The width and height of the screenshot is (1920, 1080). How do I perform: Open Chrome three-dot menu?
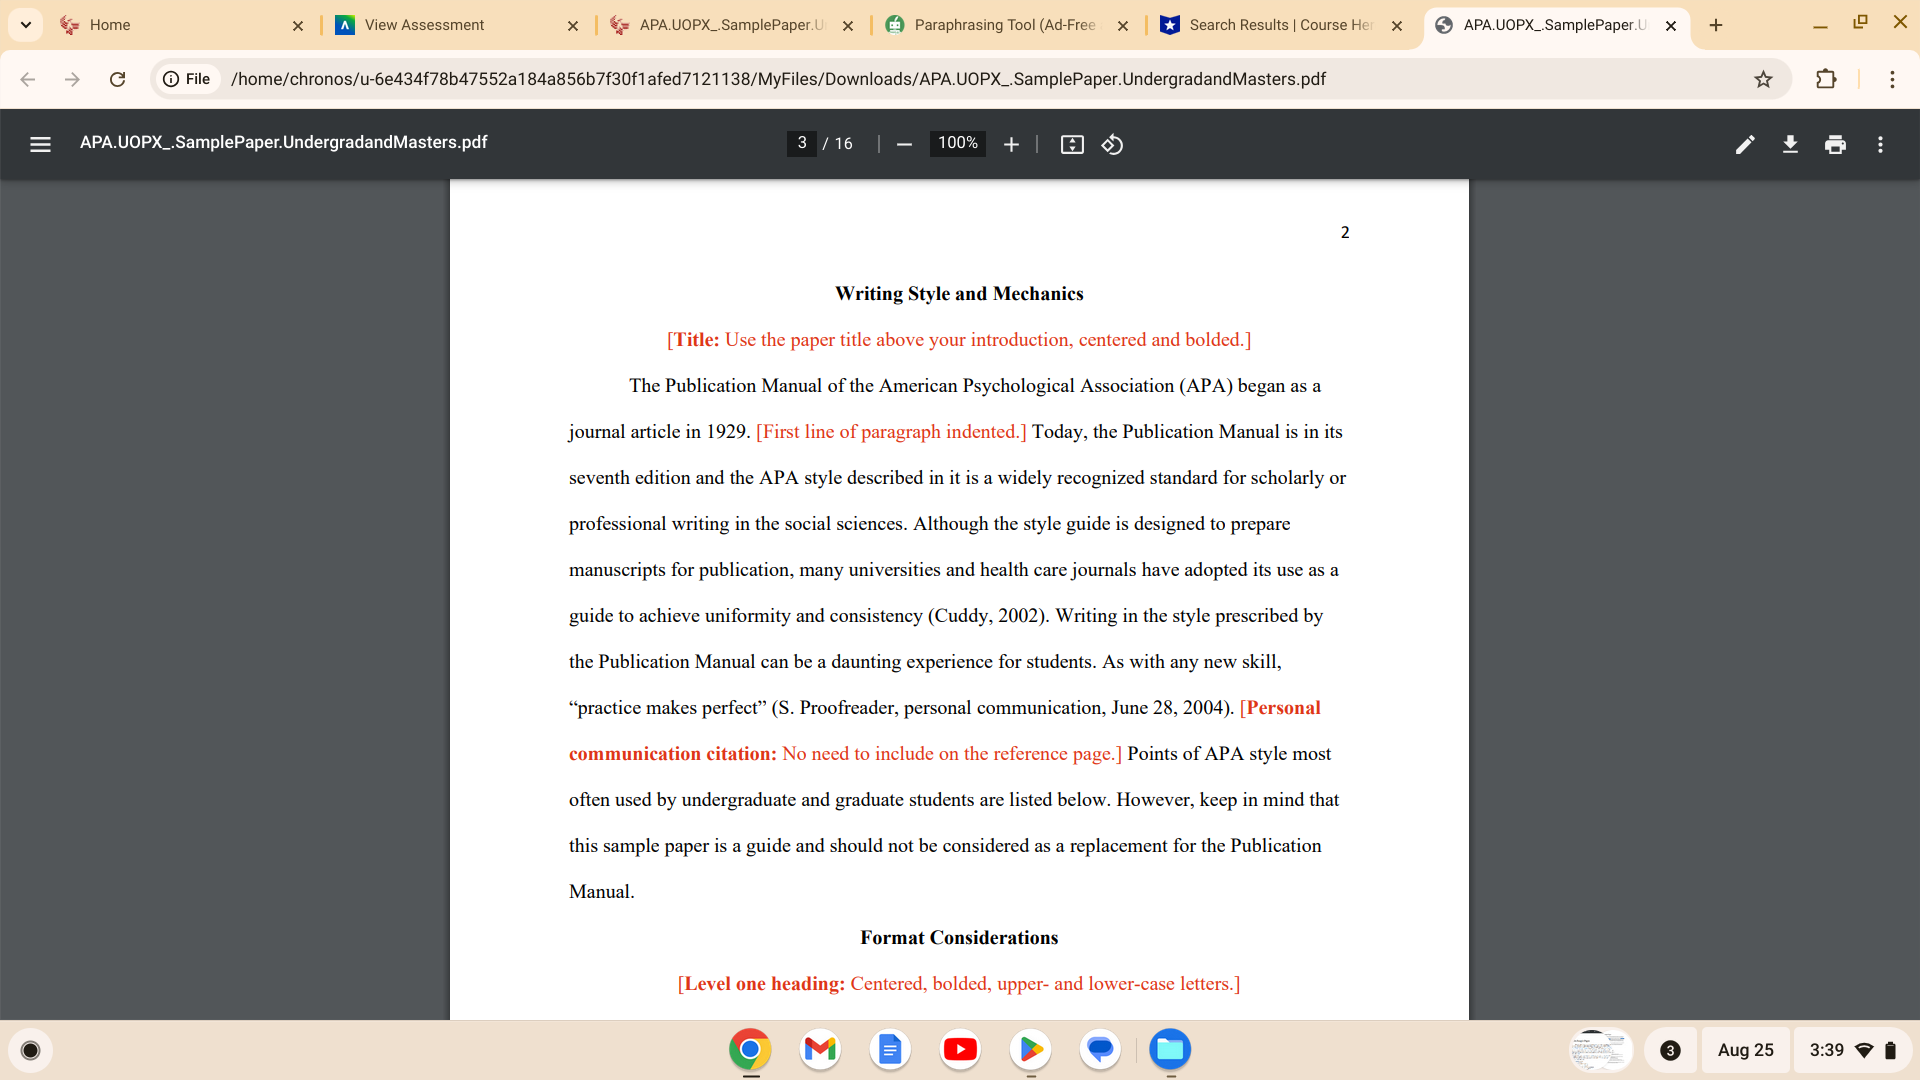pos(1892,79)
